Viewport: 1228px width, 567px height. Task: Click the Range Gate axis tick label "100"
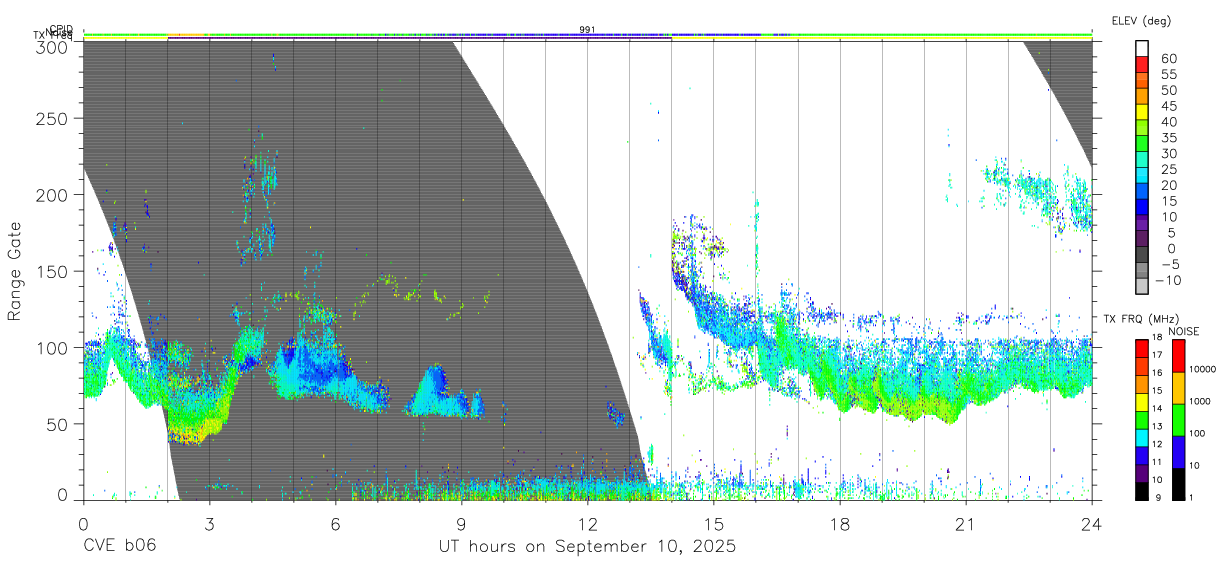52,347
